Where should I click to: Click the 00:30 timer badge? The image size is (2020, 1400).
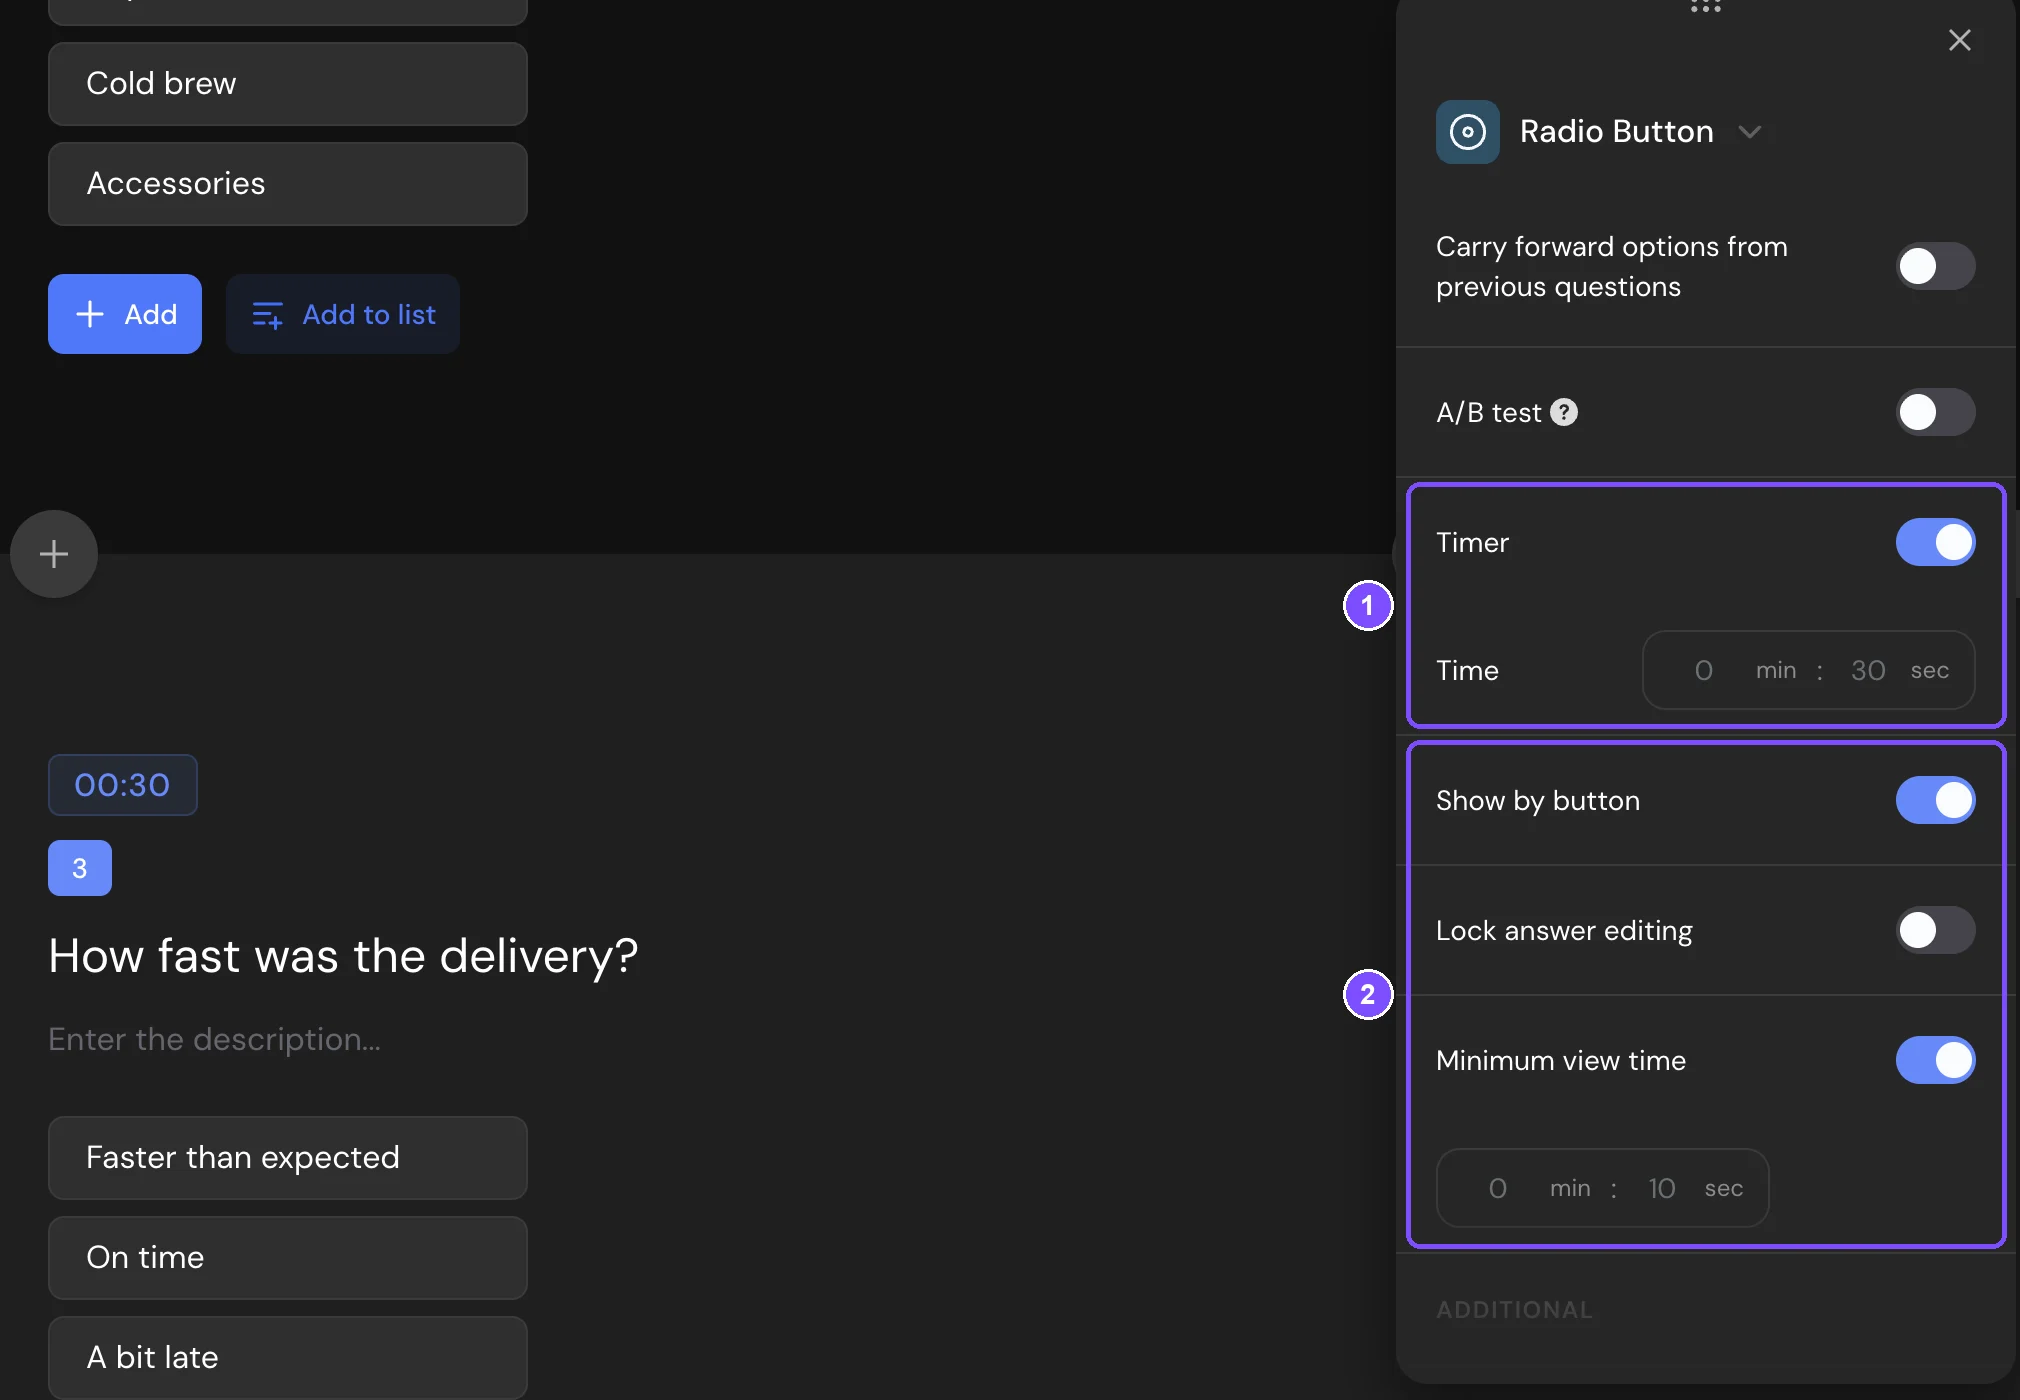pos(123,785)
